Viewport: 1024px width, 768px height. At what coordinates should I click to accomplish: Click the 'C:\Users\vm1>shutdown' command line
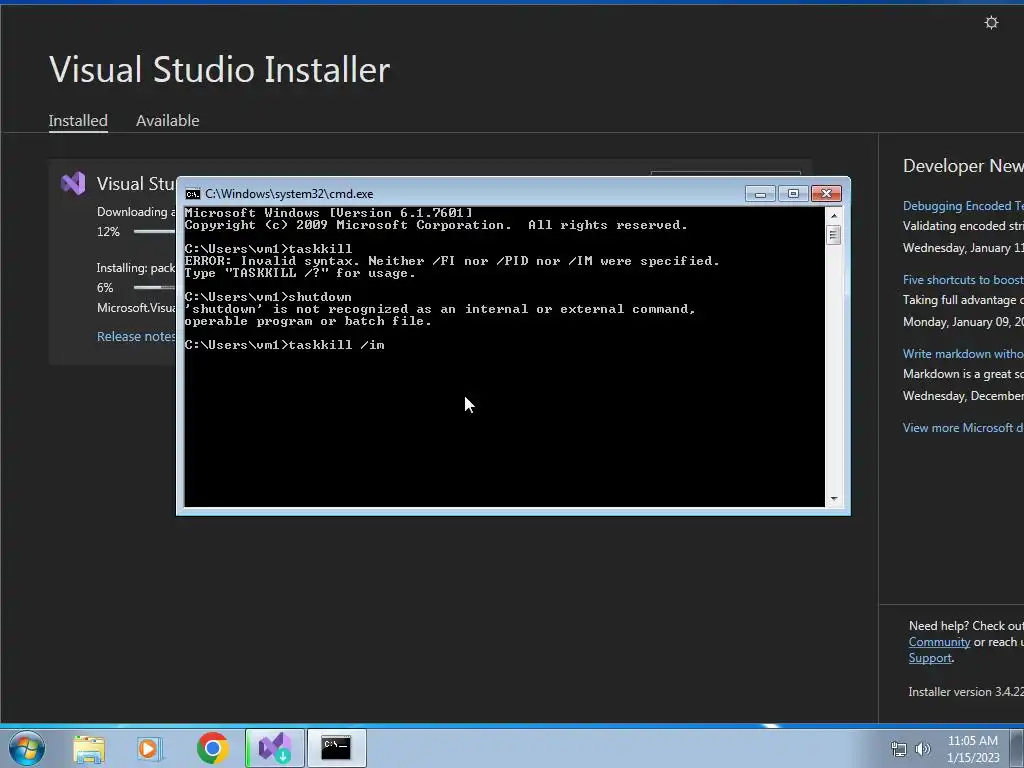[x=268, y=297]
